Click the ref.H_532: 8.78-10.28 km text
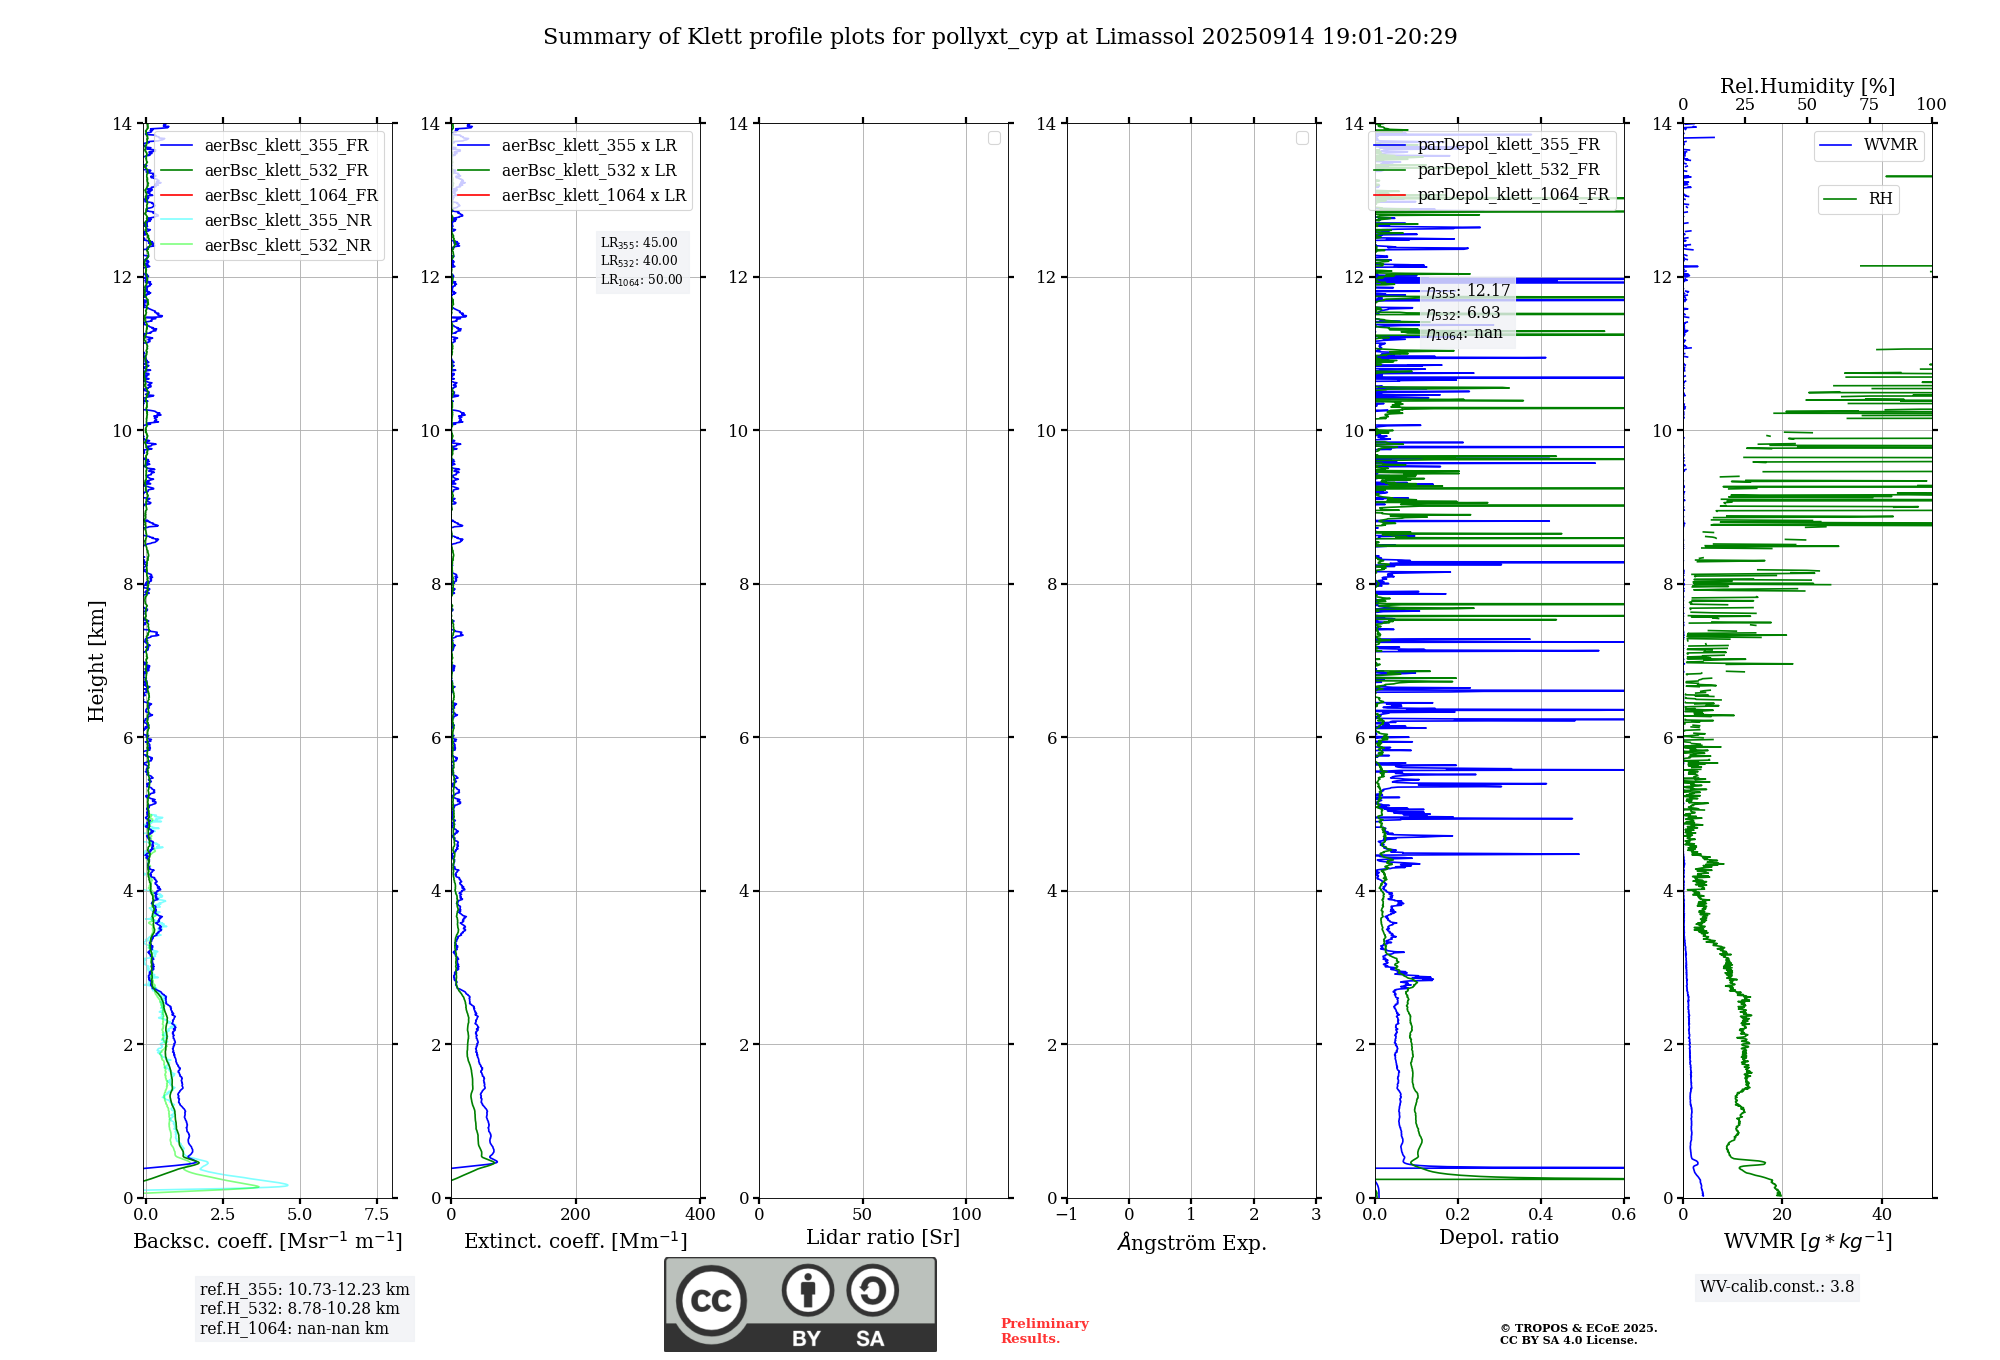Screen dimensions: 2000x1360 [x=300, y=1308]
